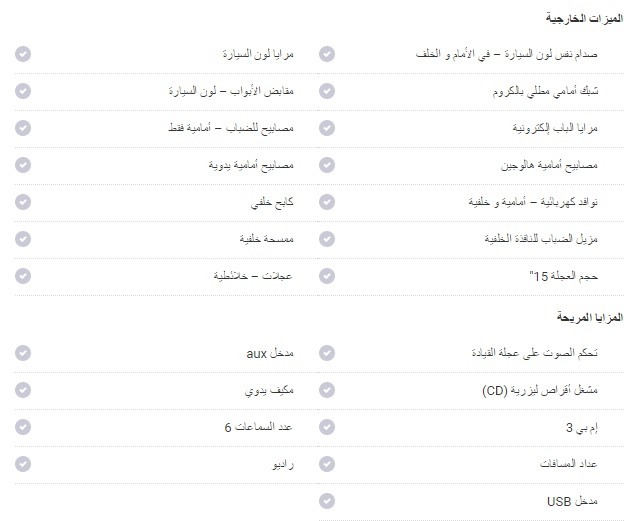Click the نوافذ كهربائية feature text

569,202
